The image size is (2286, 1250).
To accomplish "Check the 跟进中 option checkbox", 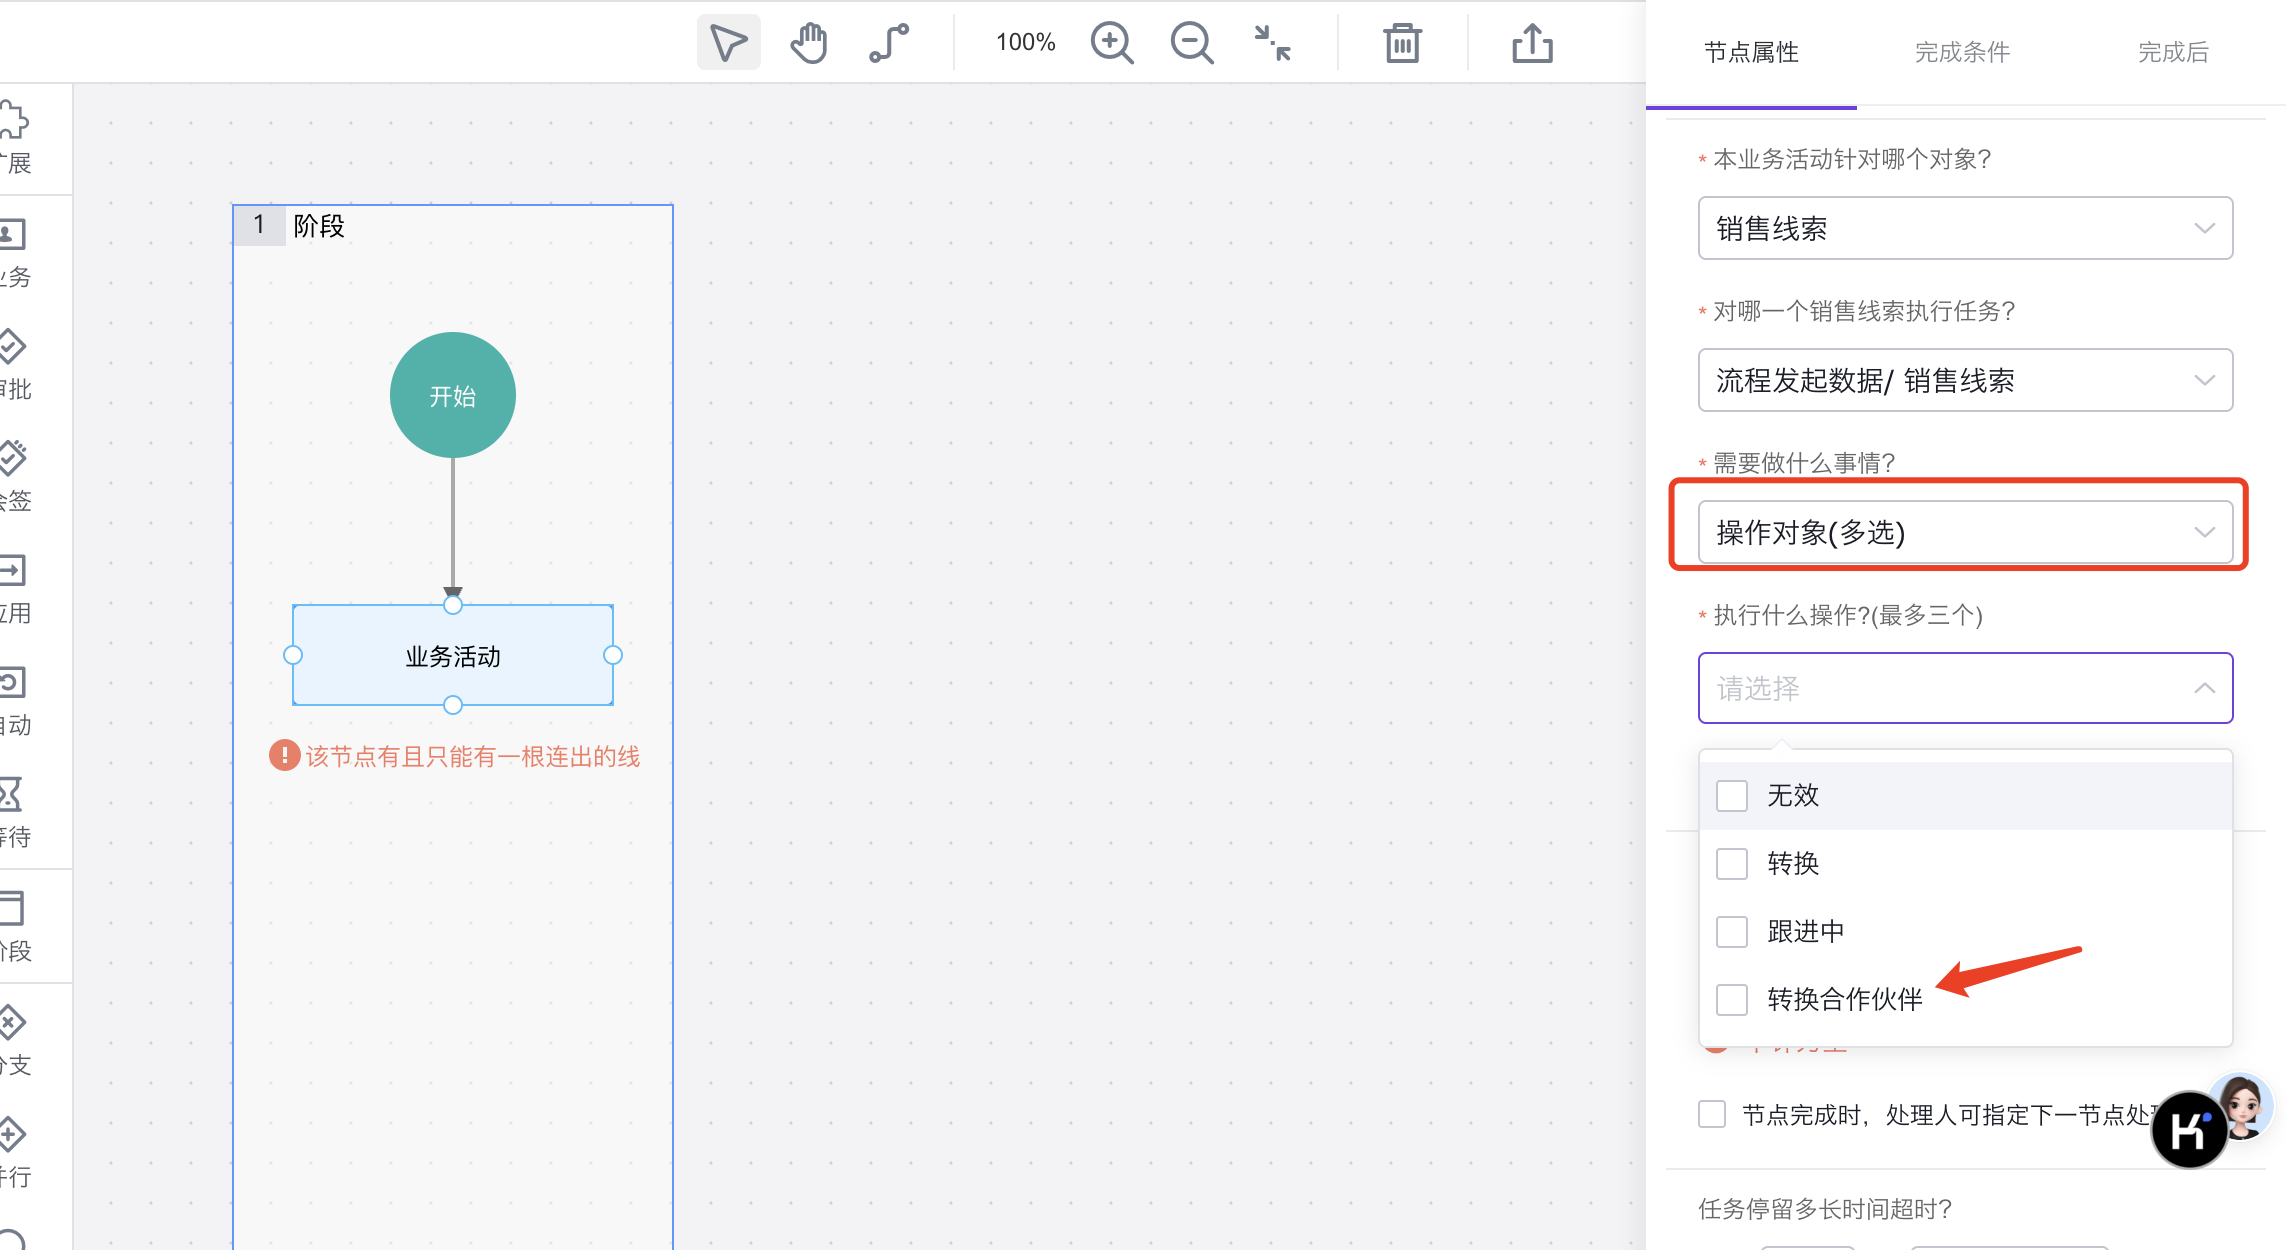I will coord(1732,932).
